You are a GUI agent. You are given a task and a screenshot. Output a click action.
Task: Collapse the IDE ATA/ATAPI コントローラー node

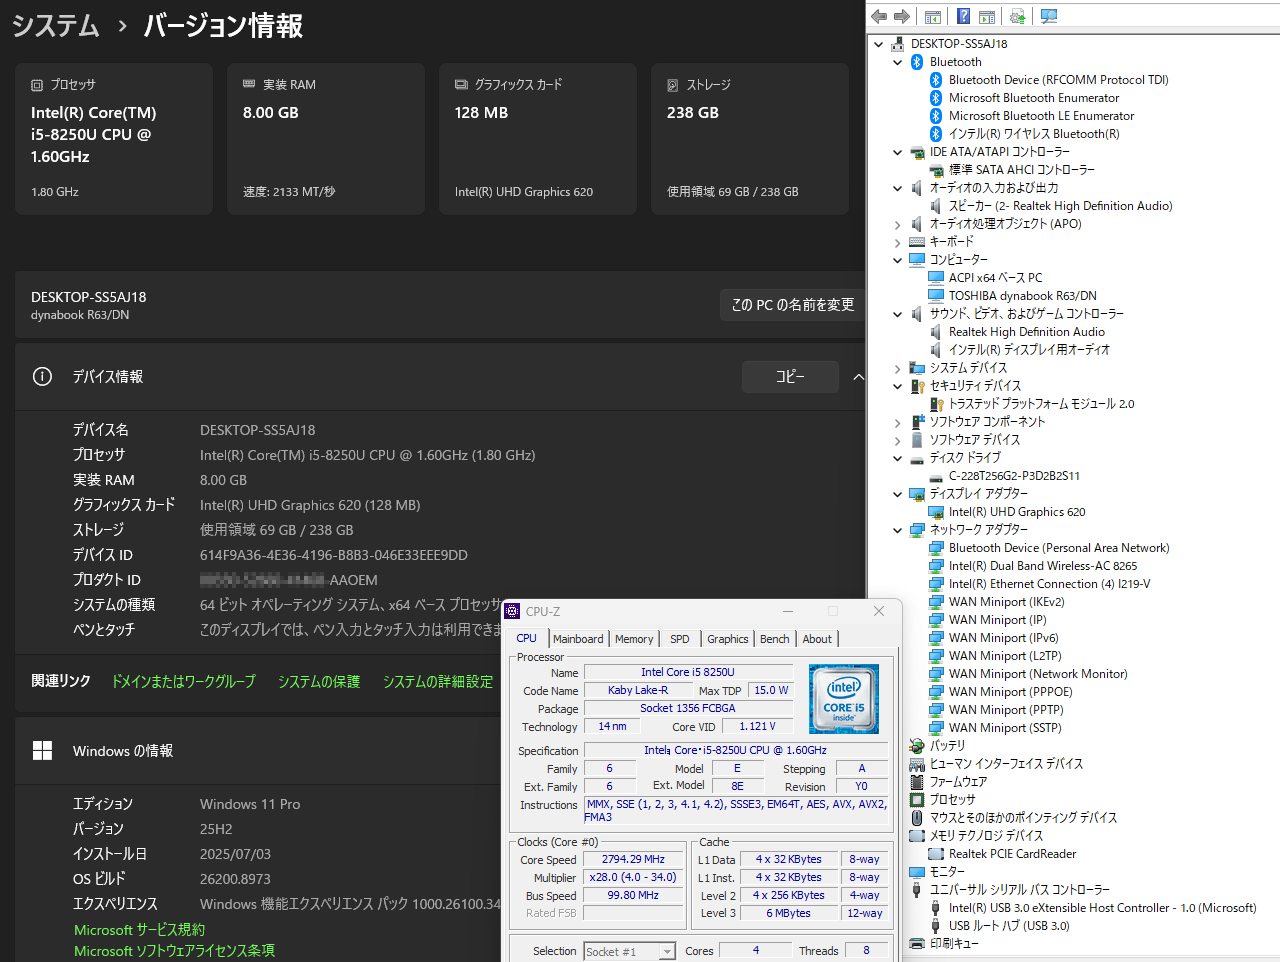coord(898,152)
